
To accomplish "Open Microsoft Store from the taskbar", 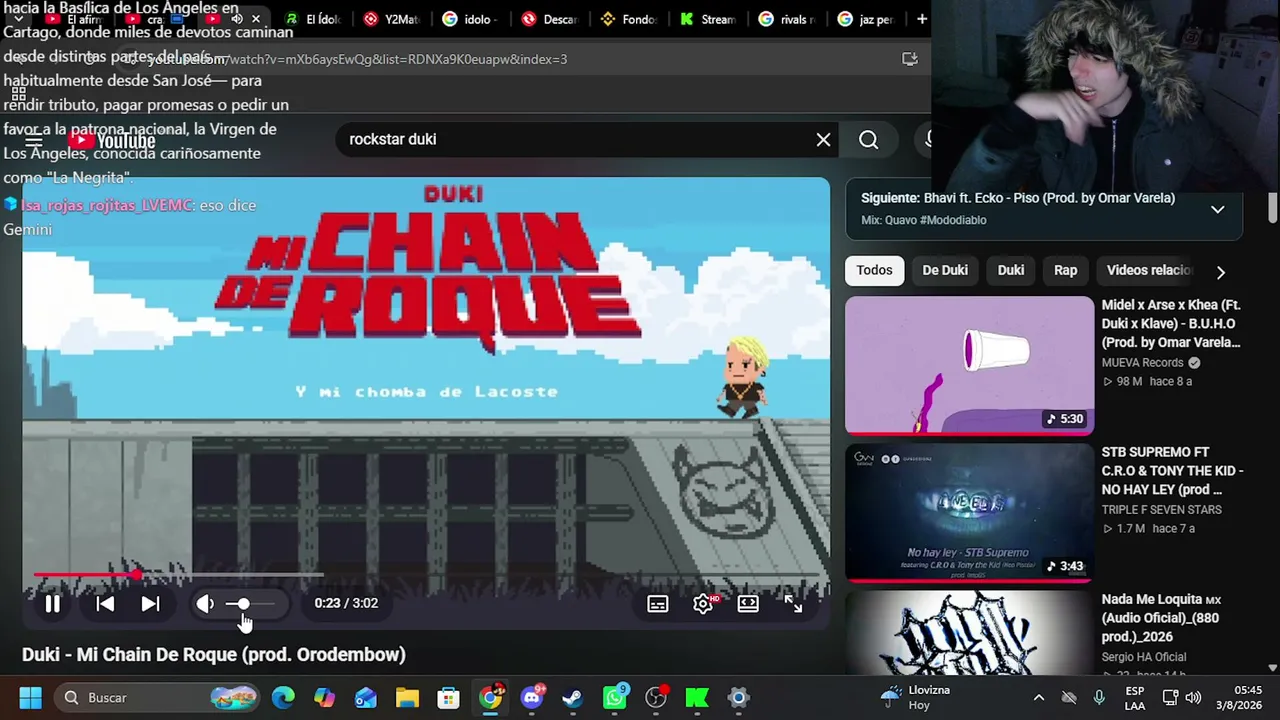I will click(x=449, y=698).
